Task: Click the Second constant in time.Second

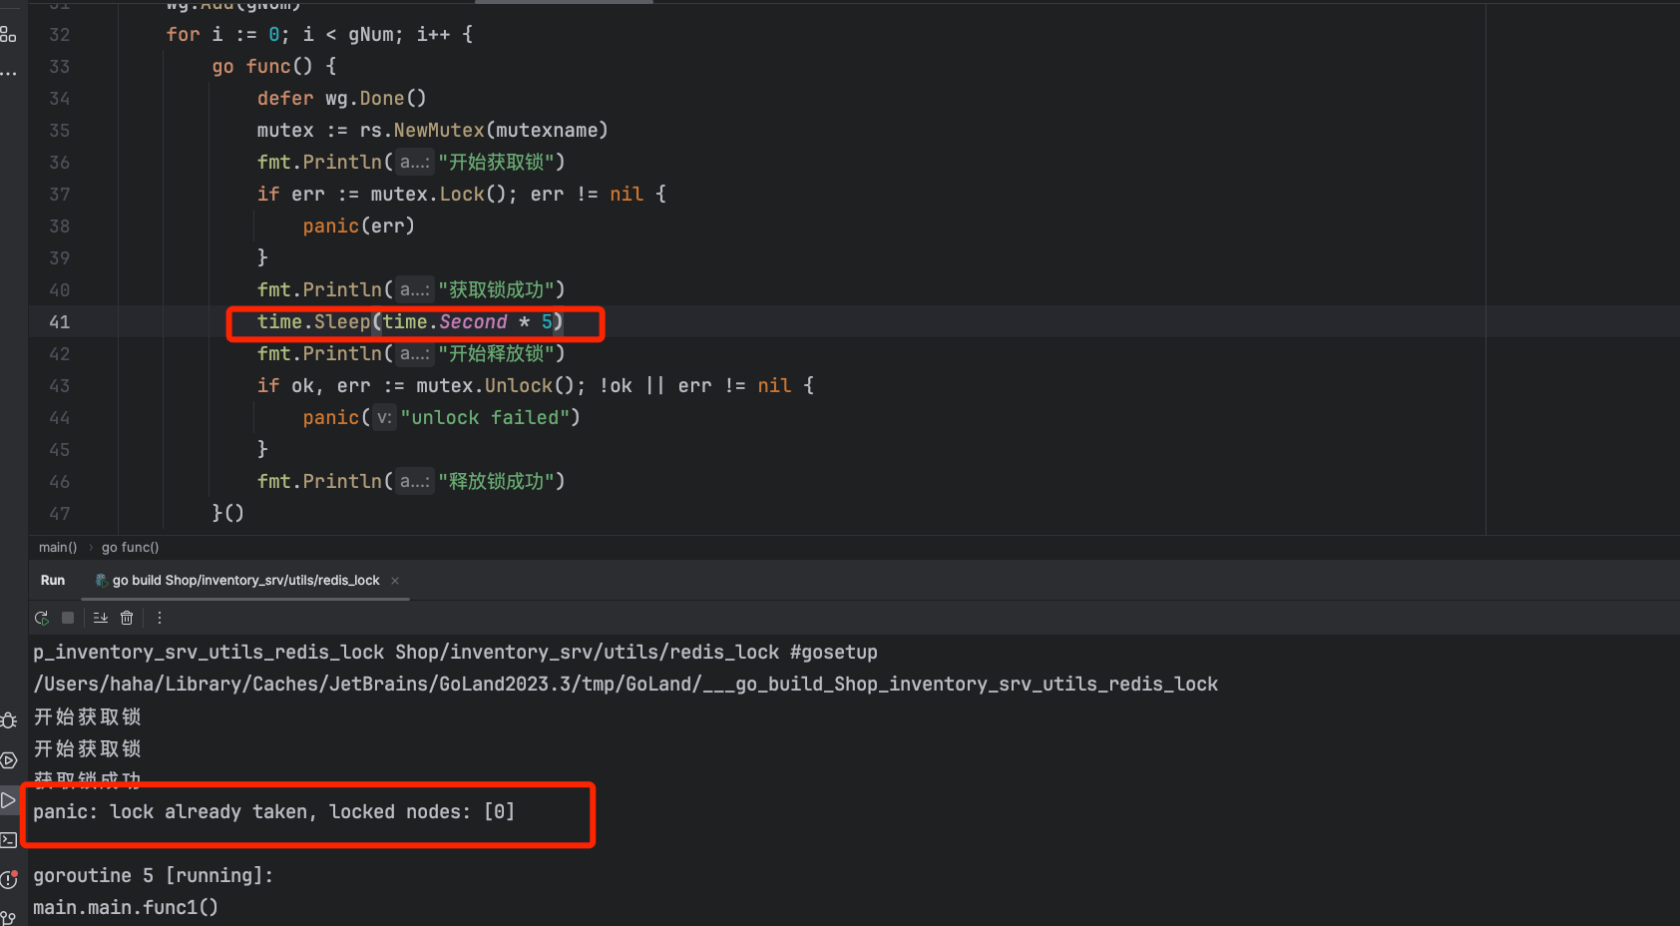Action: click(x=473, y=322)
